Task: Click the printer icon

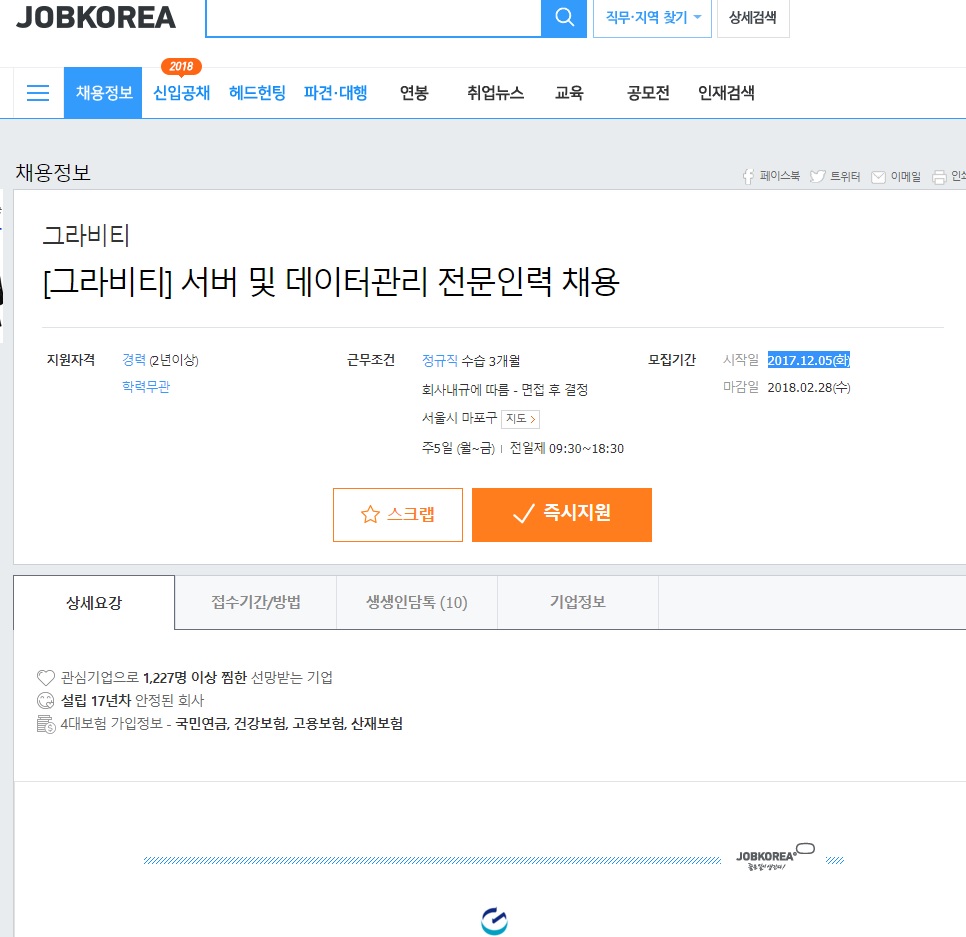Action: point(939,177)
